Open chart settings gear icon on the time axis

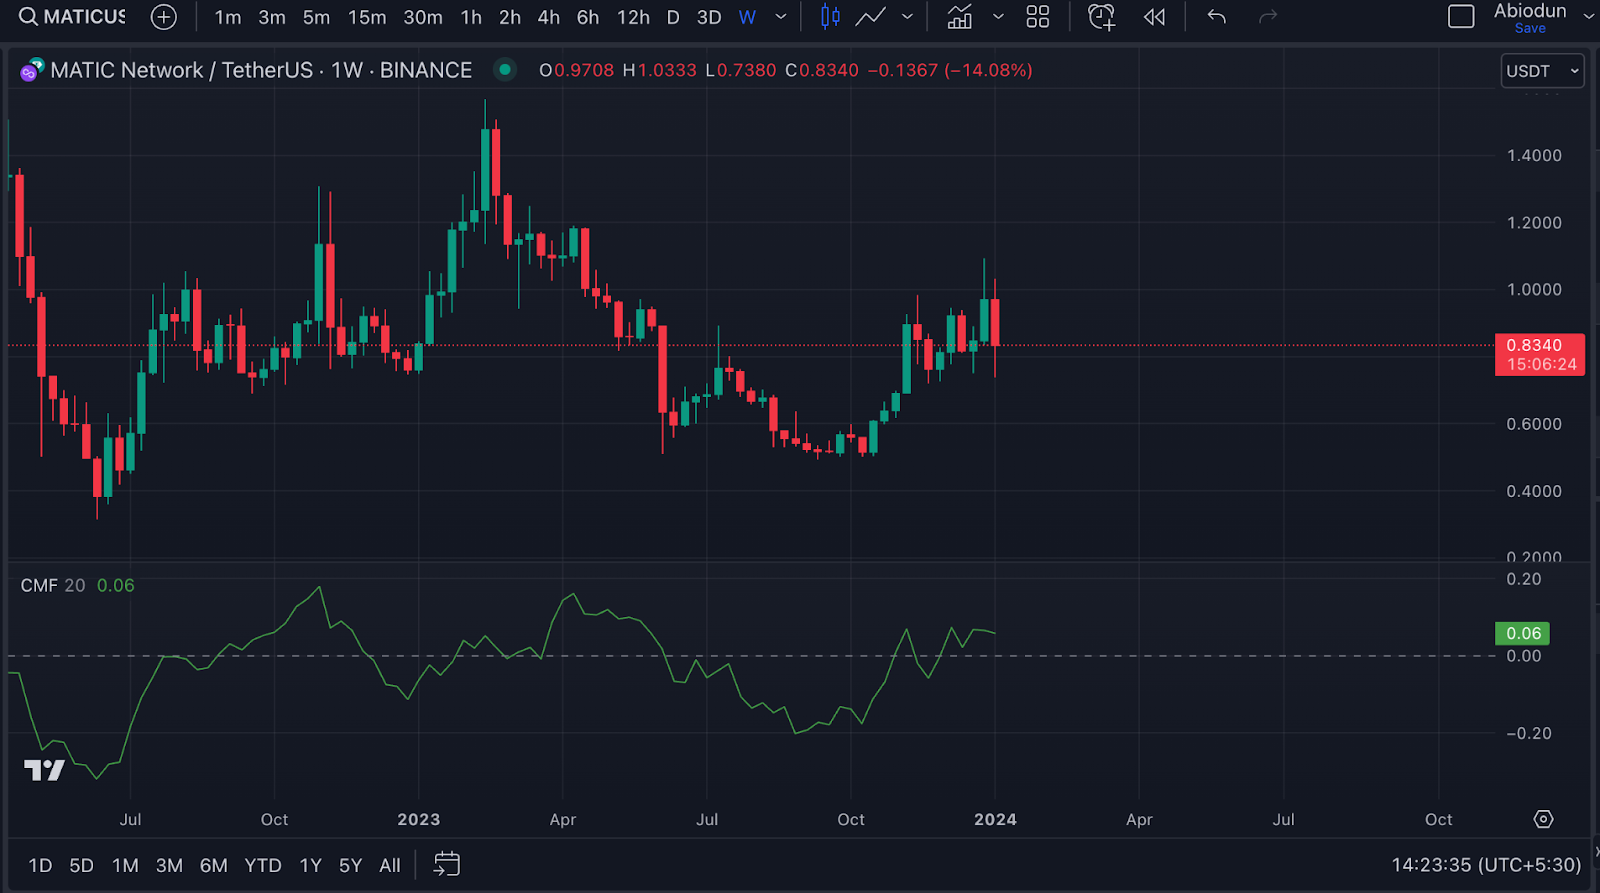coord(1543,819)
